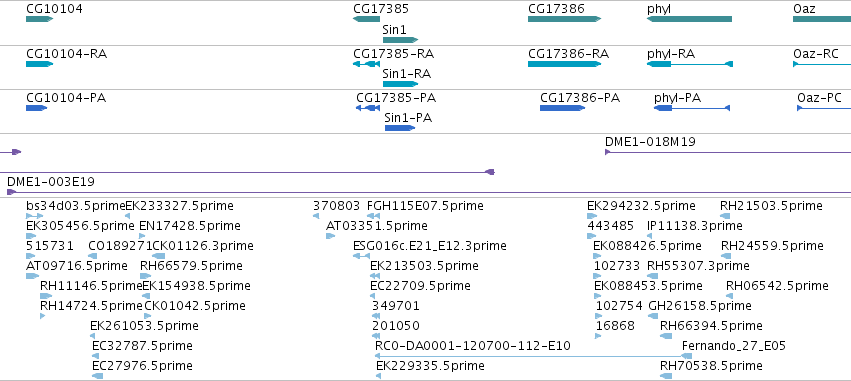The height and width of the screenshot is (381, 851).
Task: Click the RC0-DA0001-120700-112-E10 EST label
Action: [473, 346]
